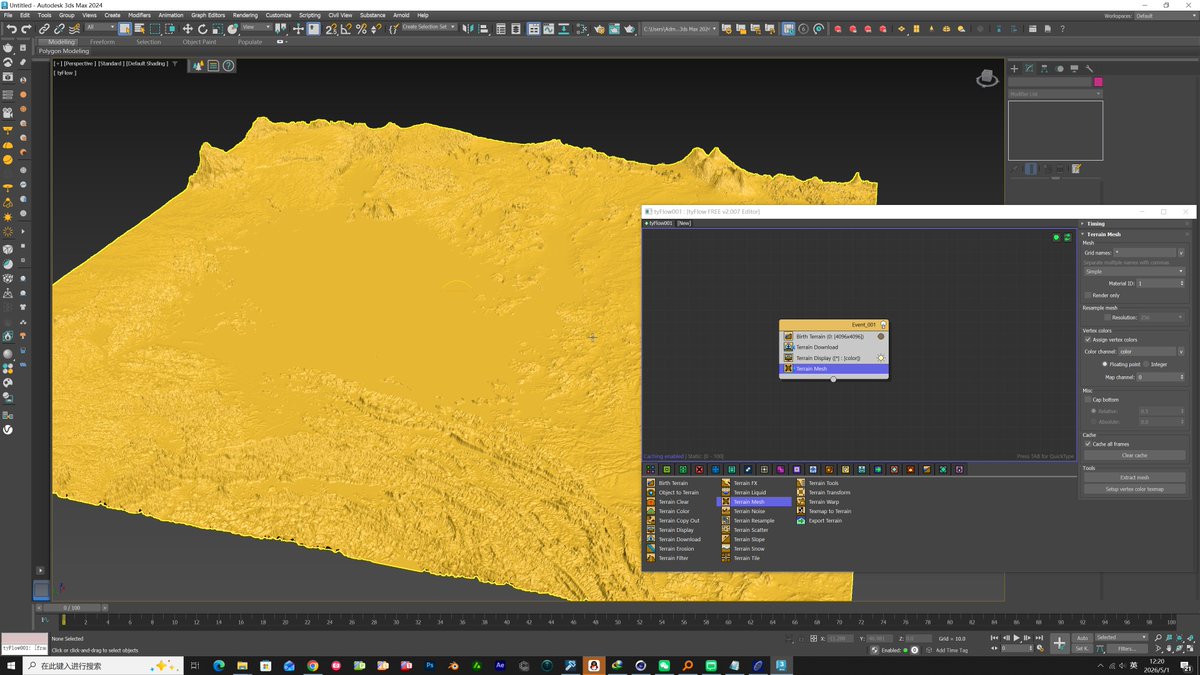
Task: Toggle Terrain Display lightbulb in Event_001
Action: pyautogui.click(x=881, y=357)
